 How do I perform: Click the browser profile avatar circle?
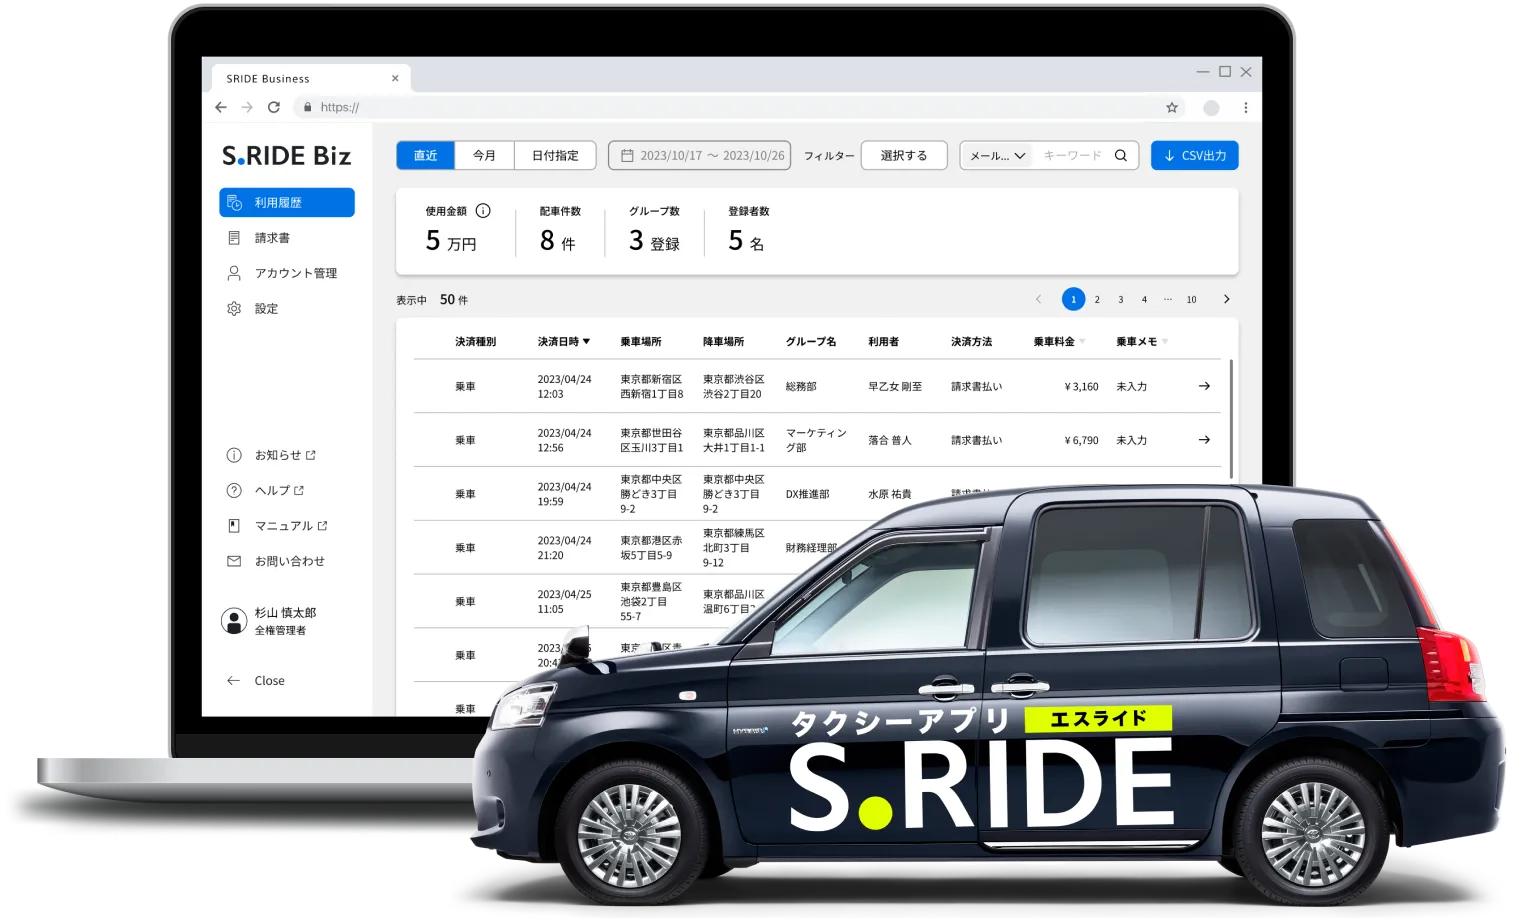click(1211, 108)
